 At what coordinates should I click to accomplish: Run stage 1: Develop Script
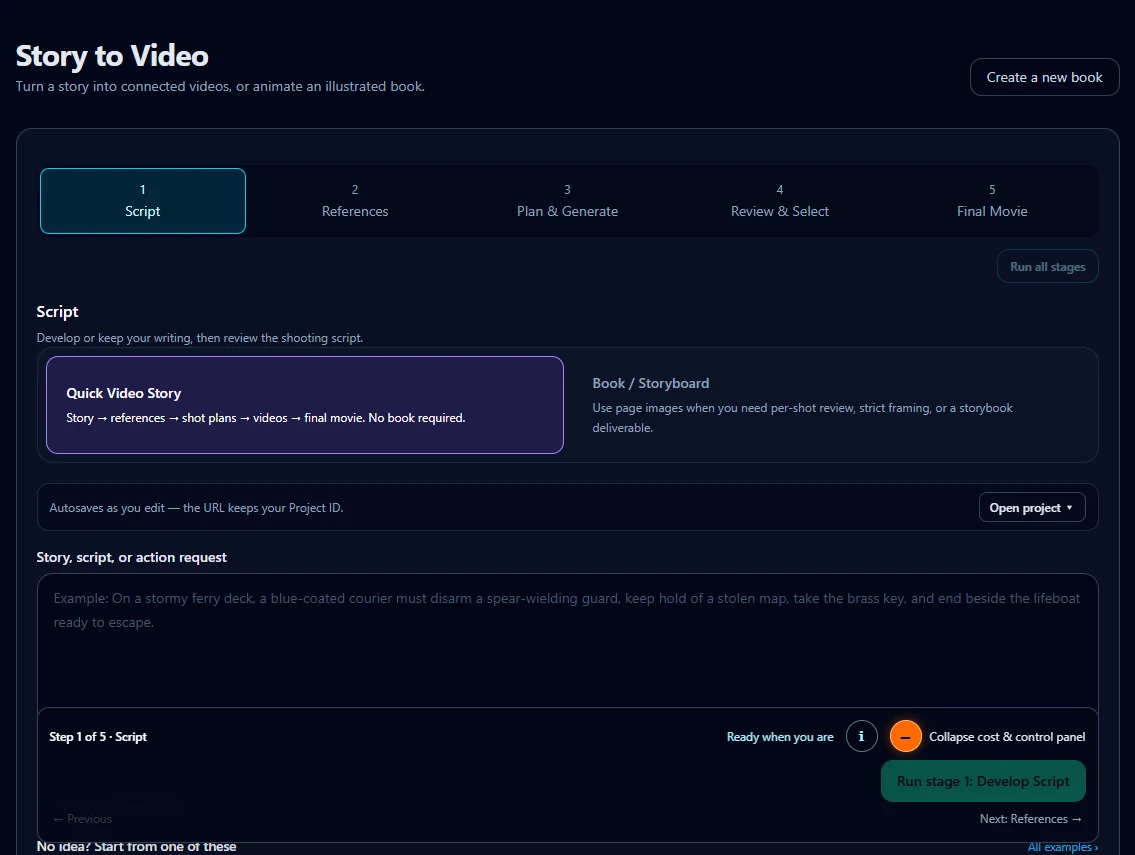(x=983, y=781)
